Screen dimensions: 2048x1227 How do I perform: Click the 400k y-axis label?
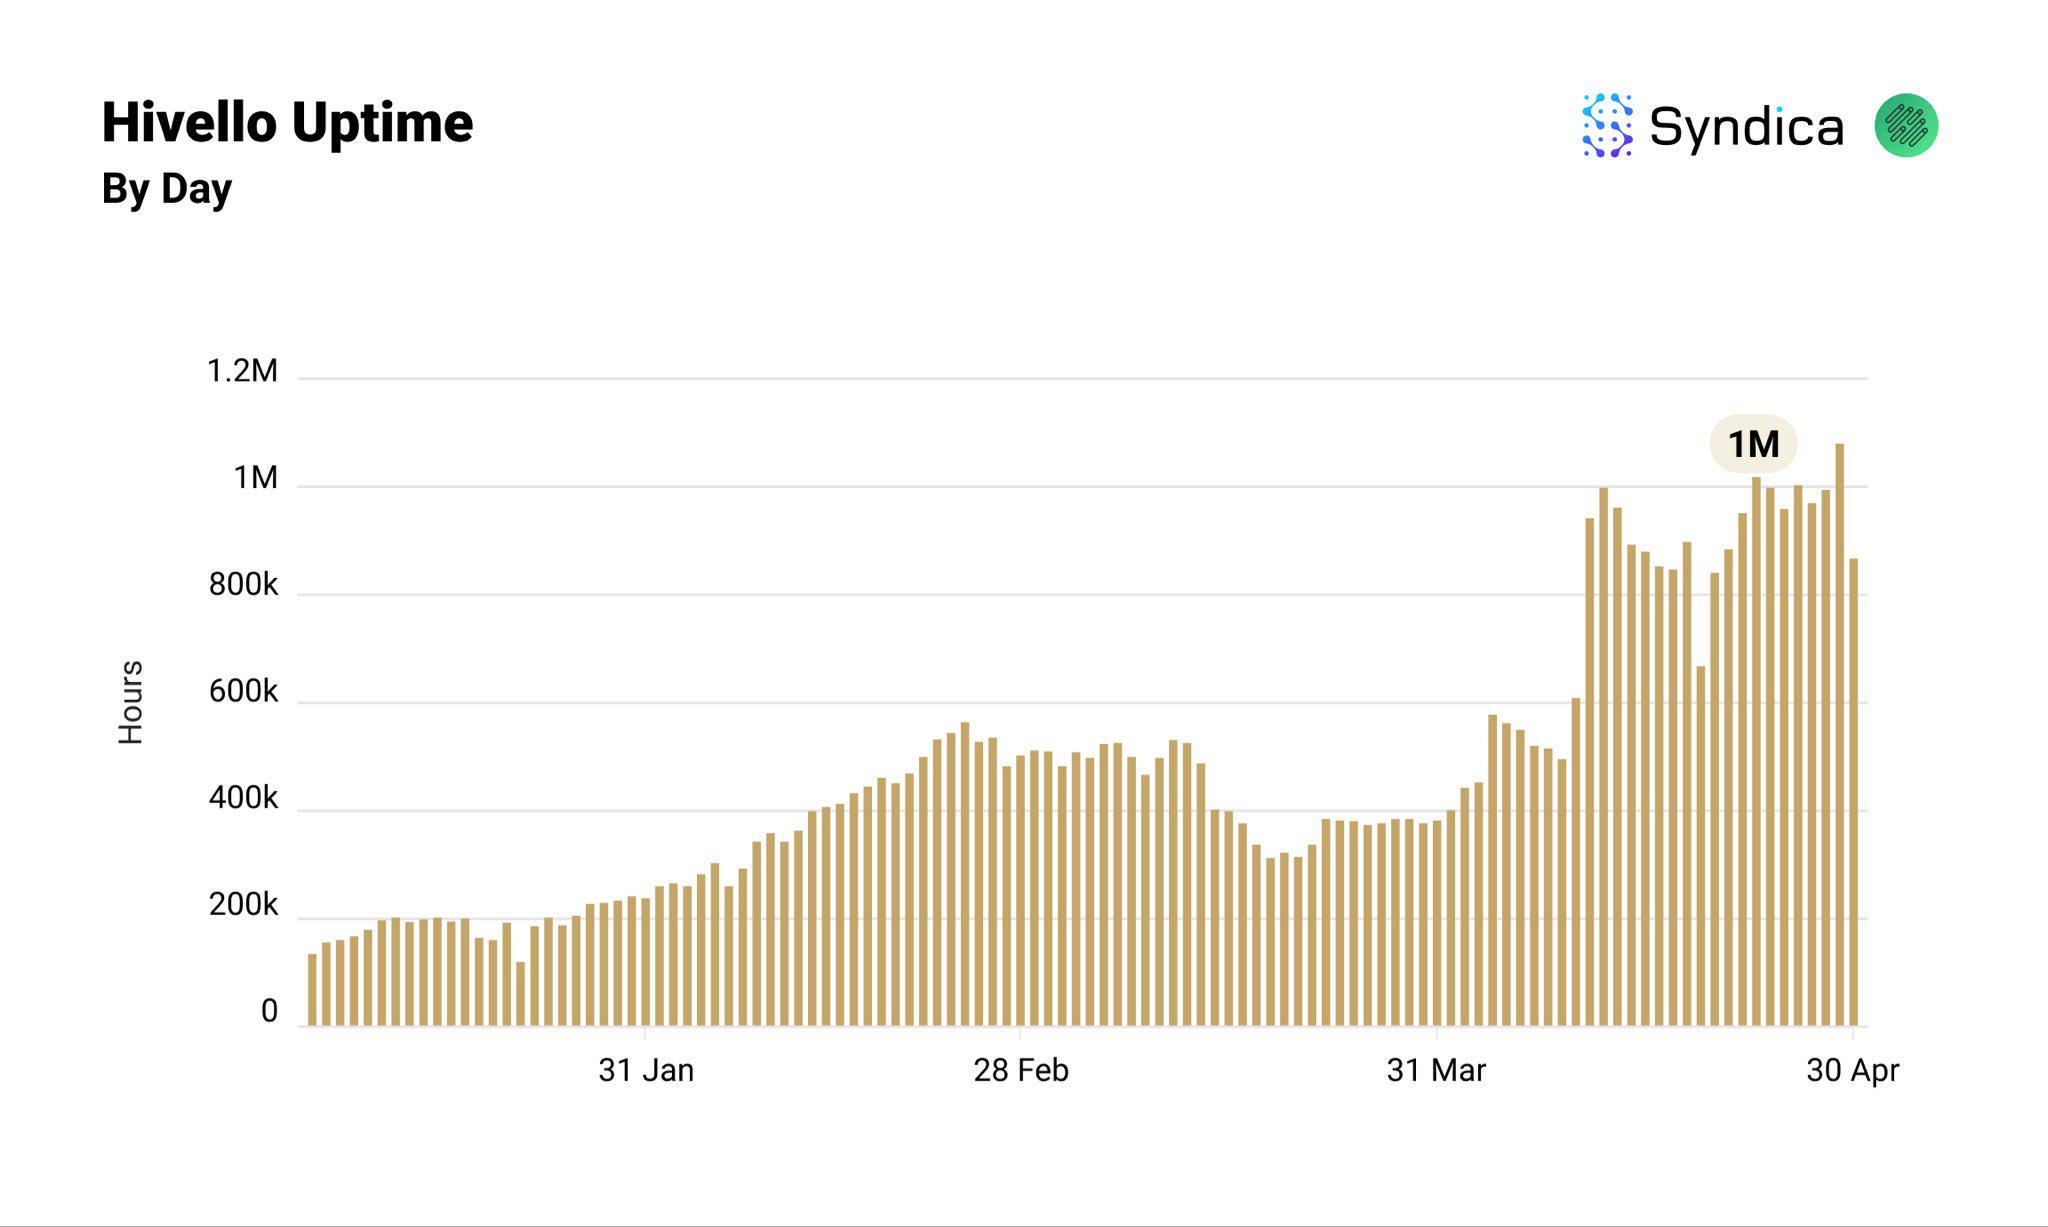pos(243,799)
